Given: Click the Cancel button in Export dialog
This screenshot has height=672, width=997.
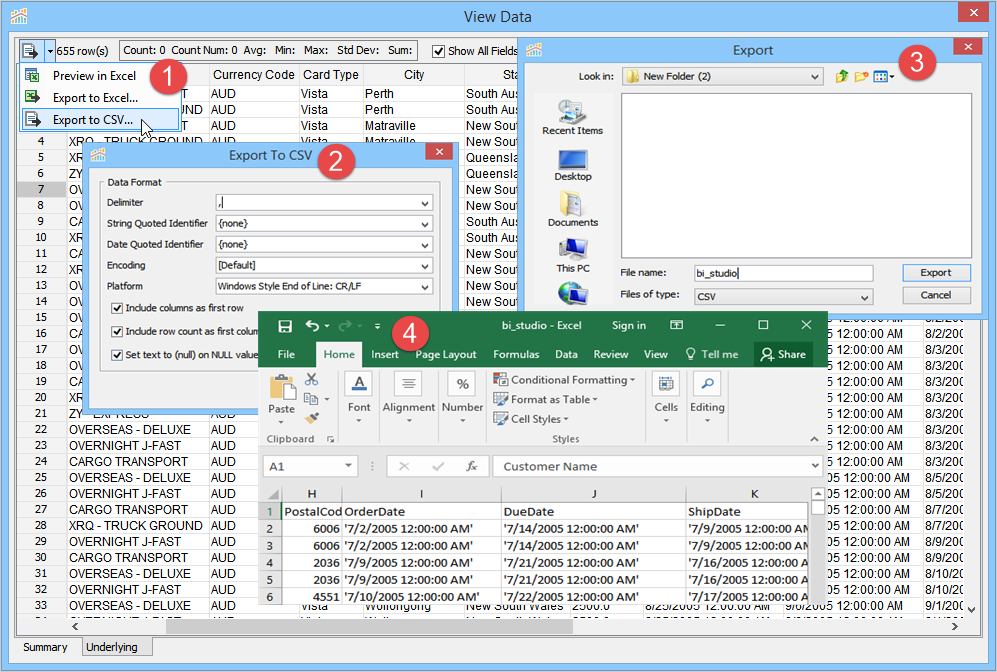Looking at the screenshot, I should point(936,295).
